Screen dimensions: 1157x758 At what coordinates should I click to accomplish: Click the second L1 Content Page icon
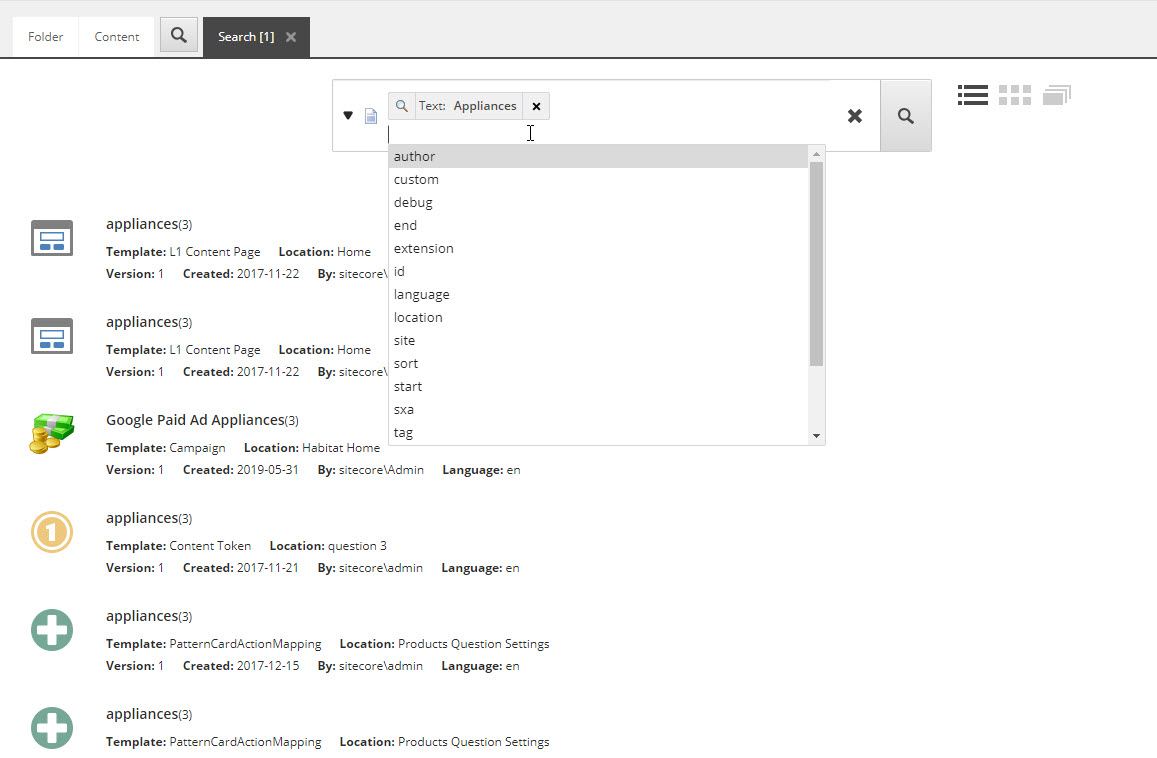(x=52, y=336)
